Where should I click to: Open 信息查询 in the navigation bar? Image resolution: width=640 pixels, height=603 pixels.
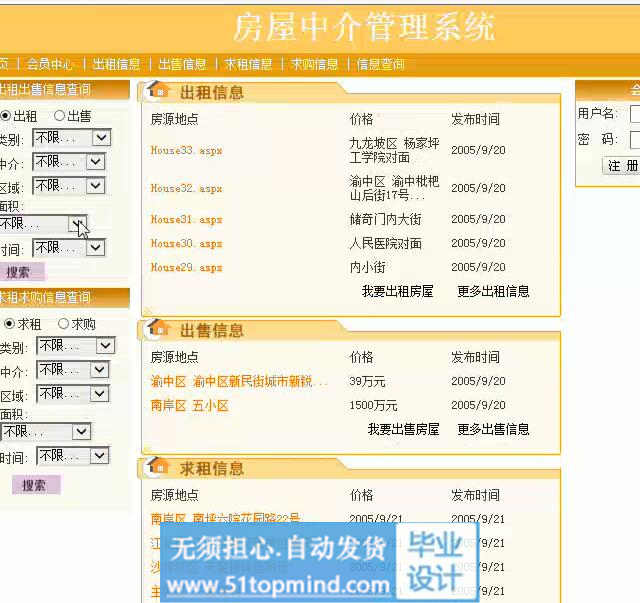[x=381, y=65]
